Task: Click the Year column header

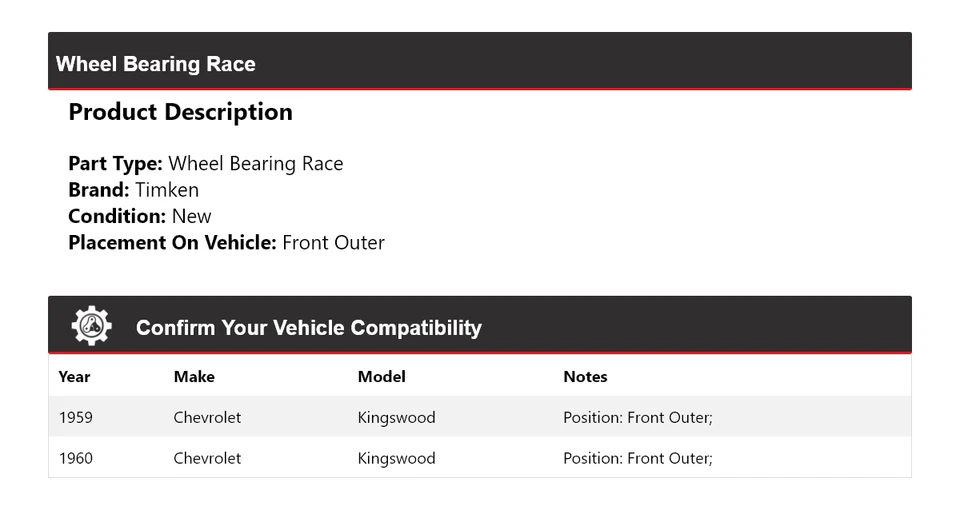Action: [74, 377]
